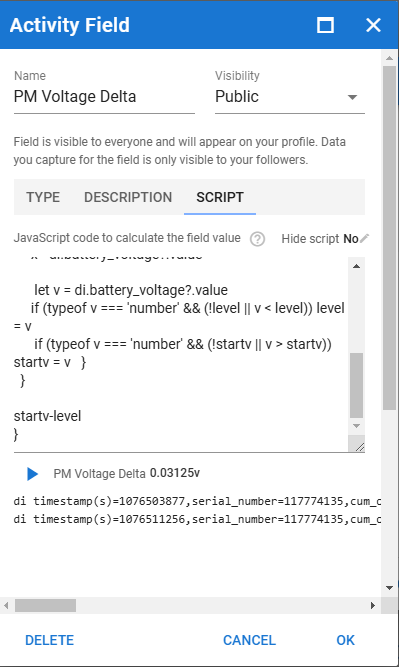Confirm with the OK button
Viewport: 399px width, 667px height.
(x=345, y=640)
